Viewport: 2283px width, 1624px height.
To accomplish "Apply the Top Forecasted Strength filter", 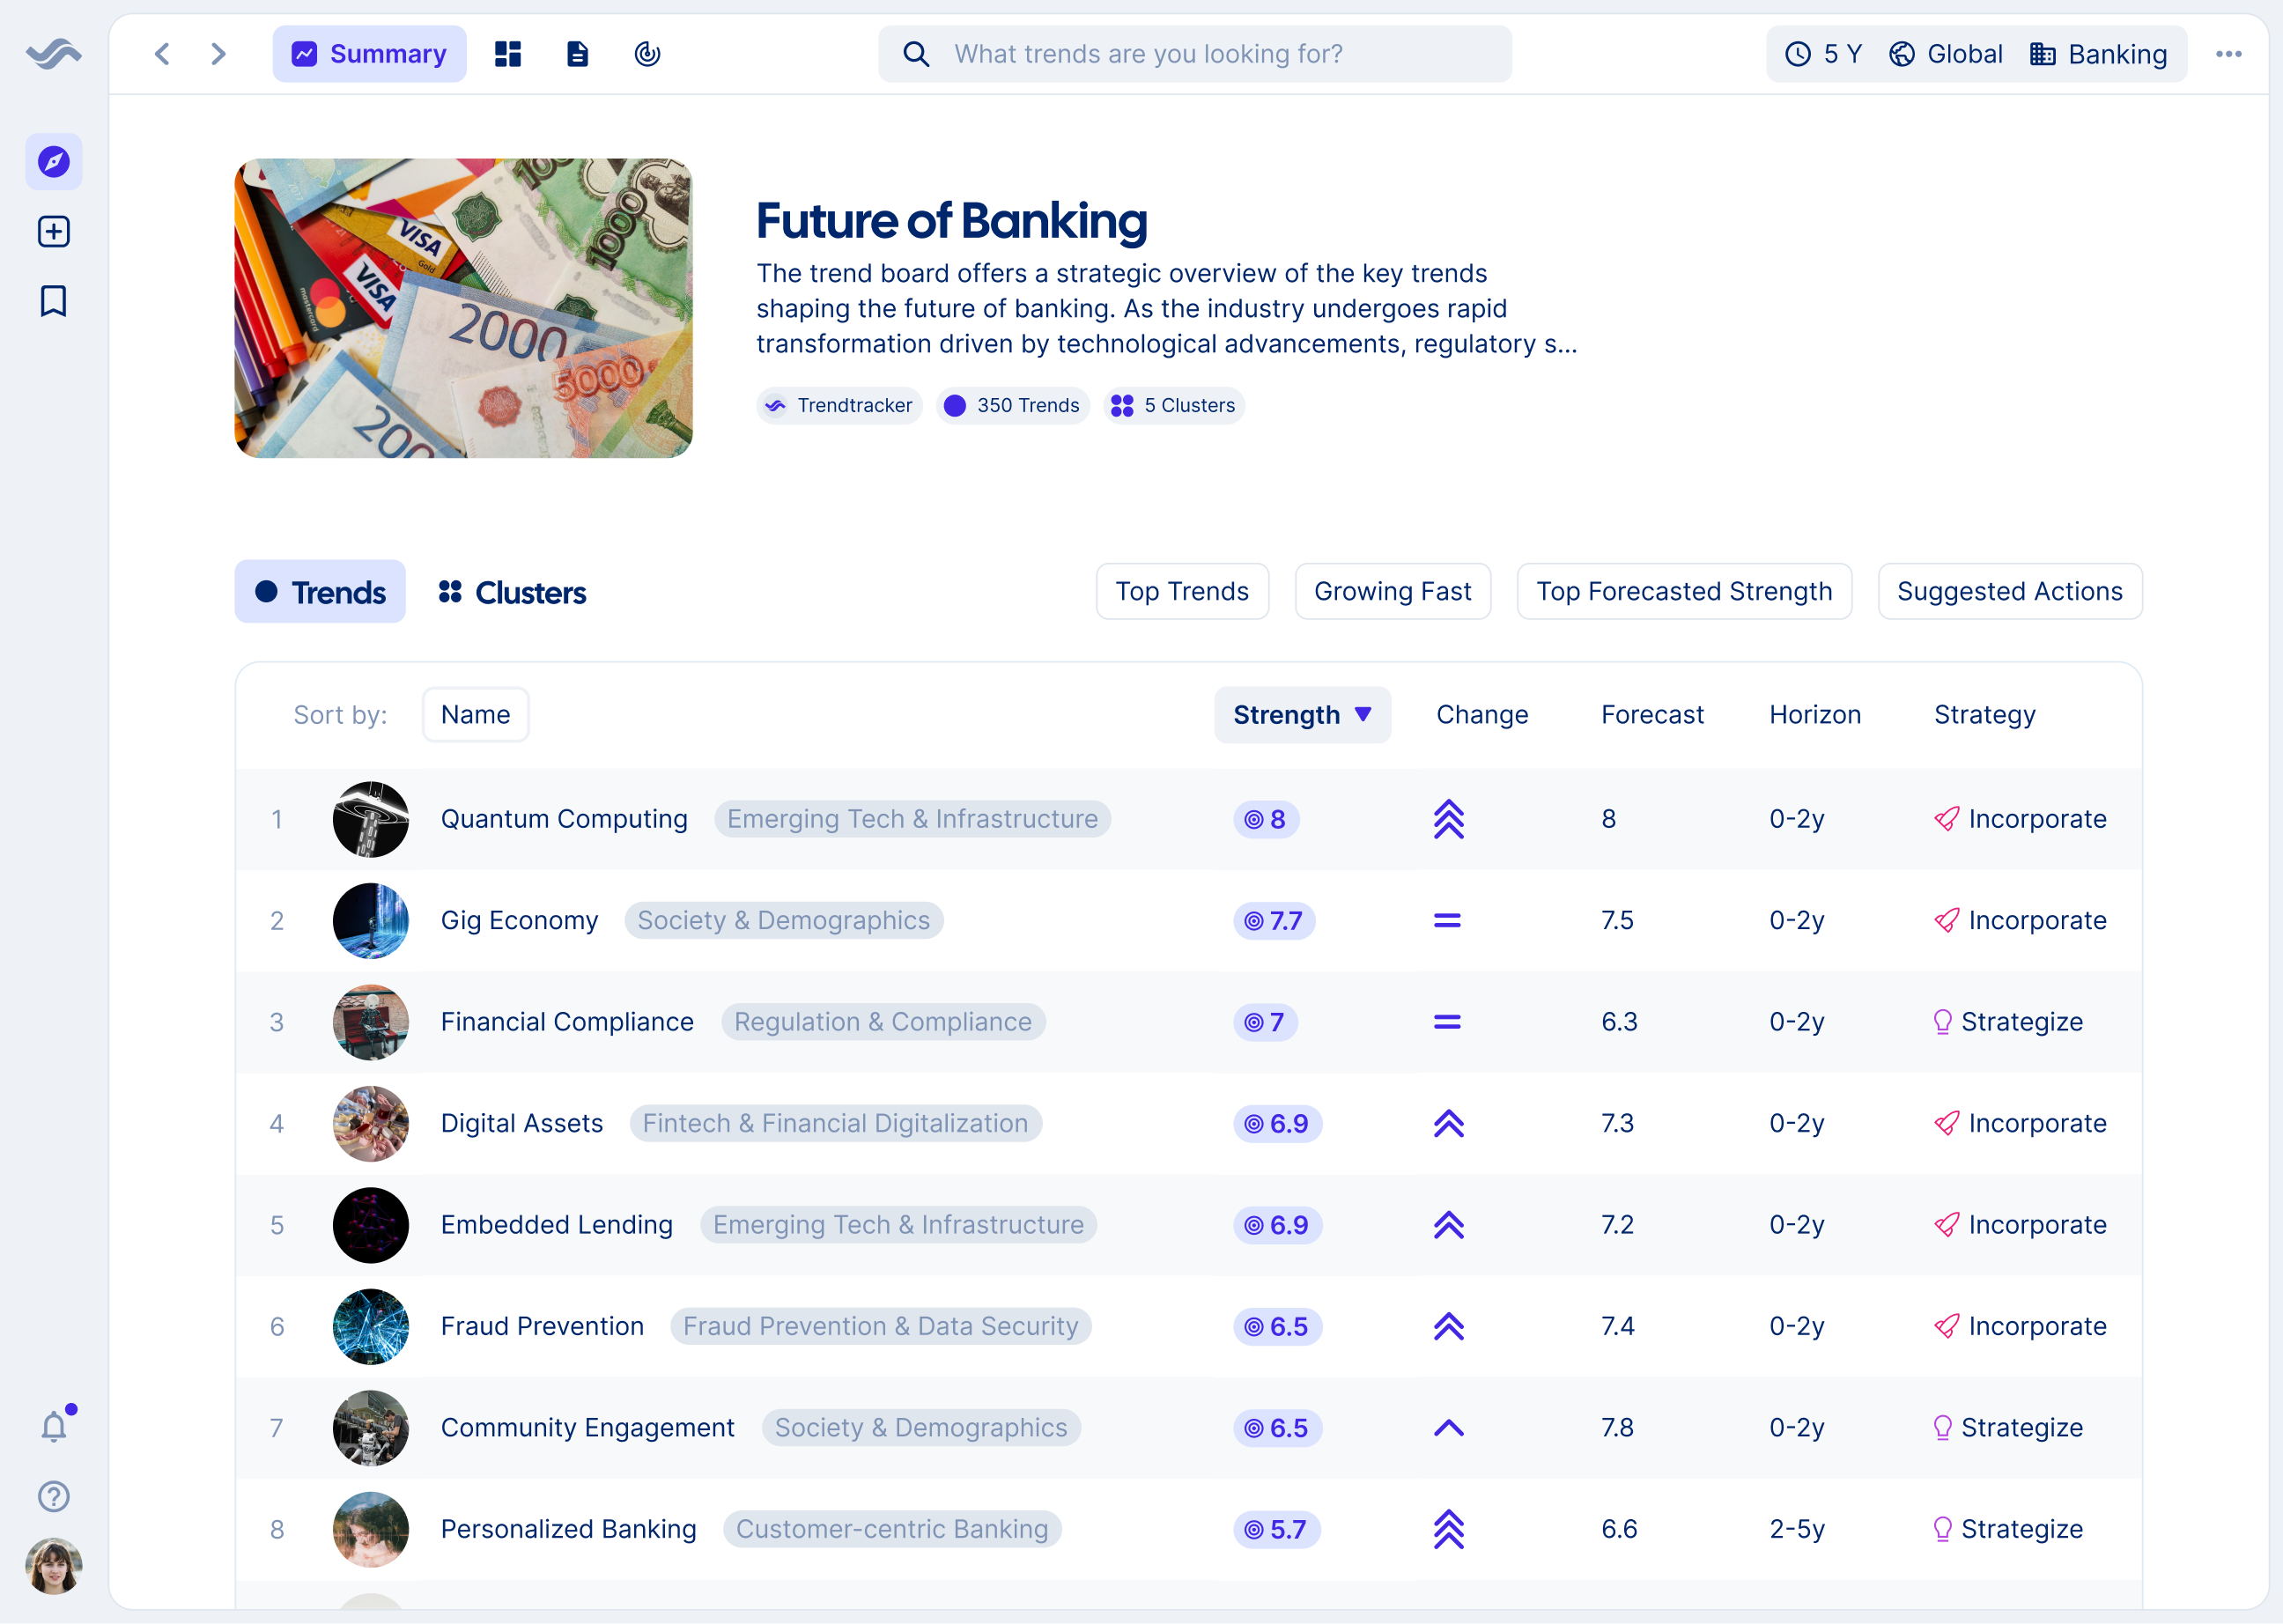I will [1684, 592].
